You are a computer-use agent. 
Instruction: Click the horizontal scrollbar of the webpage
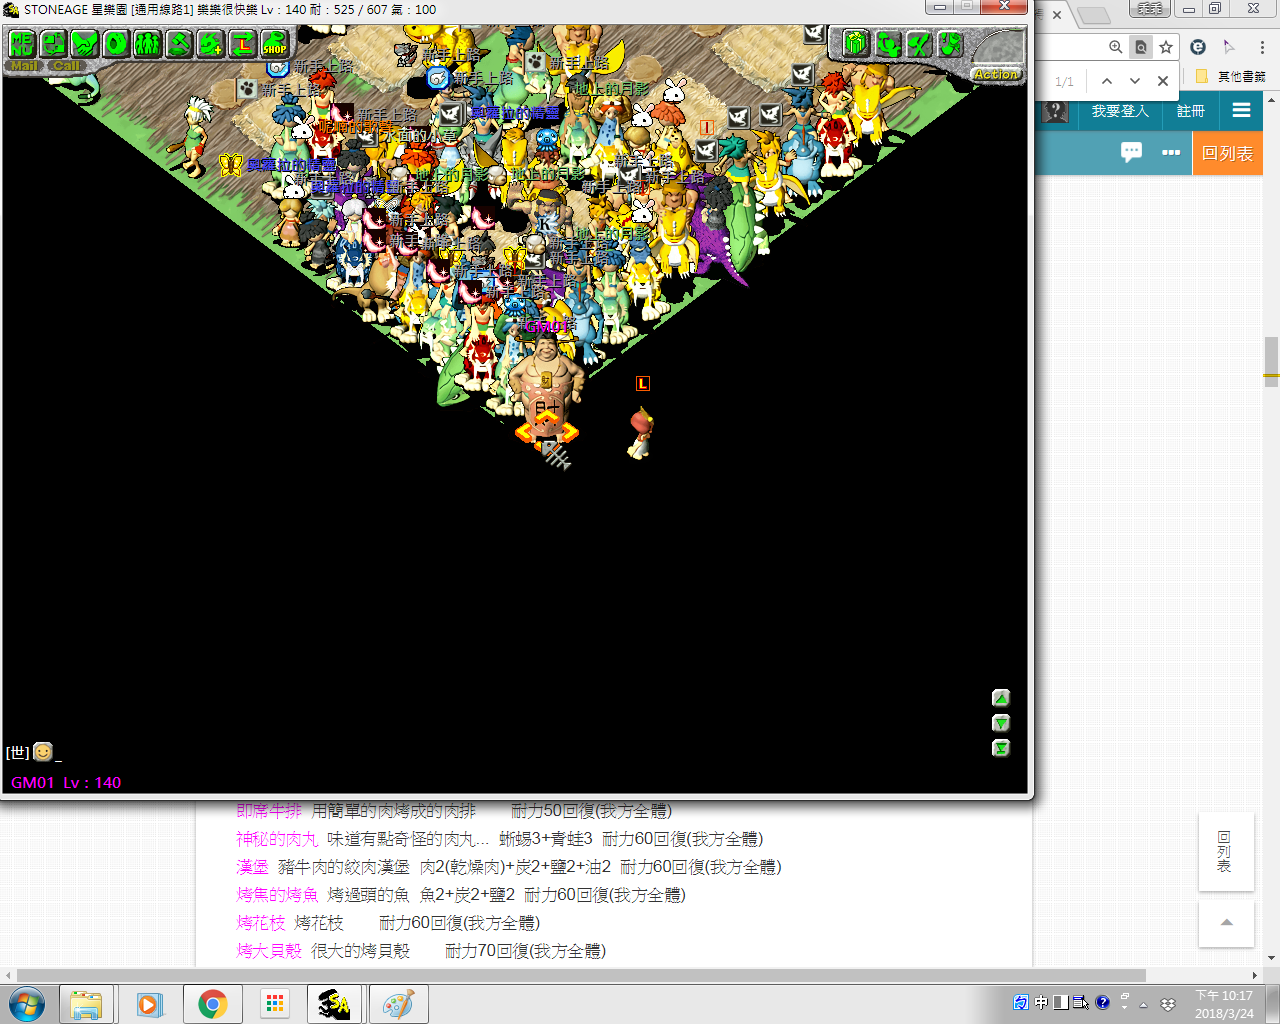point(581,975)
